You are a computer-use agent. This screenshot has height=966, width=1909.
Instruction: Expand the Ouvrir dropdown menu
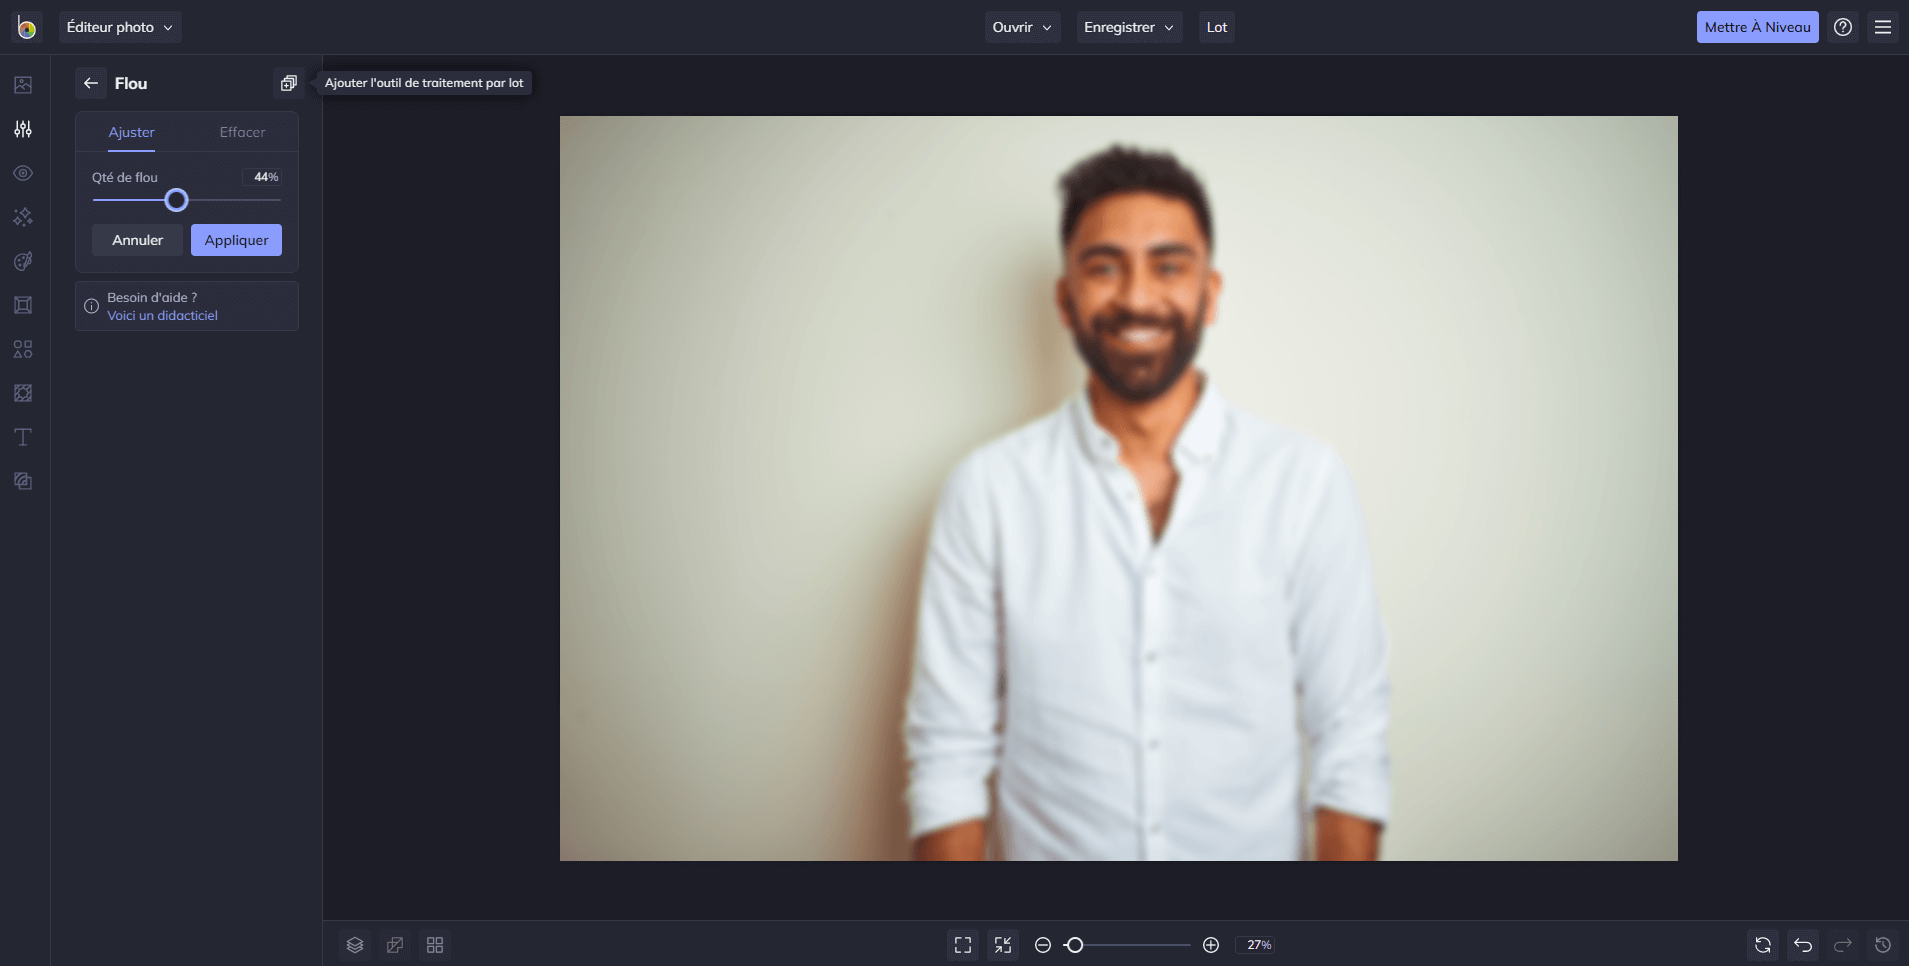1022,27
